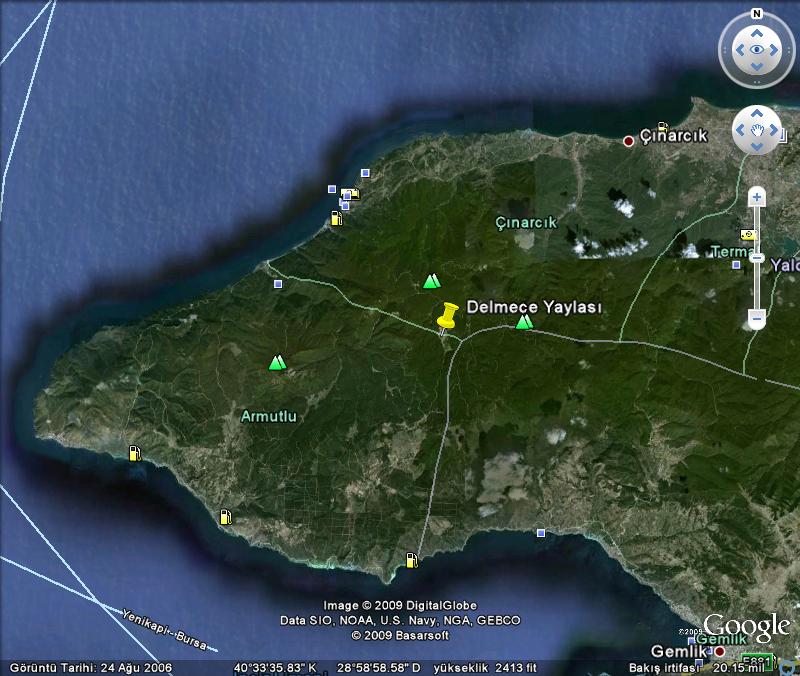Pan east with the move joystick's right arrow
Screen dimensions: 800x676
pyautogui.click(x=774, y=130)
